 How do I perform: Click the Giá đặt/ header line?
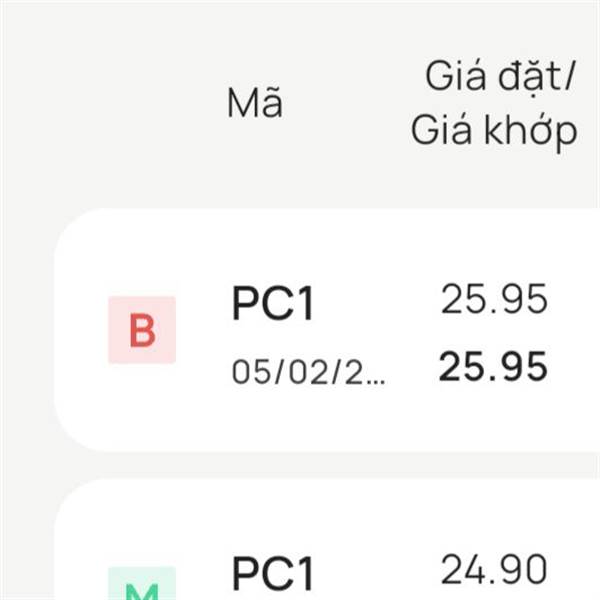[494, 76]
